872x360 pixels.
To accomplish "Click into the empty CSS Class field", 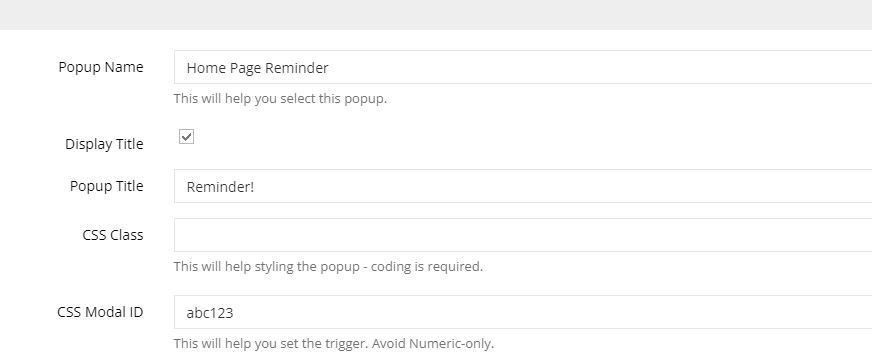I will (523, 235).
